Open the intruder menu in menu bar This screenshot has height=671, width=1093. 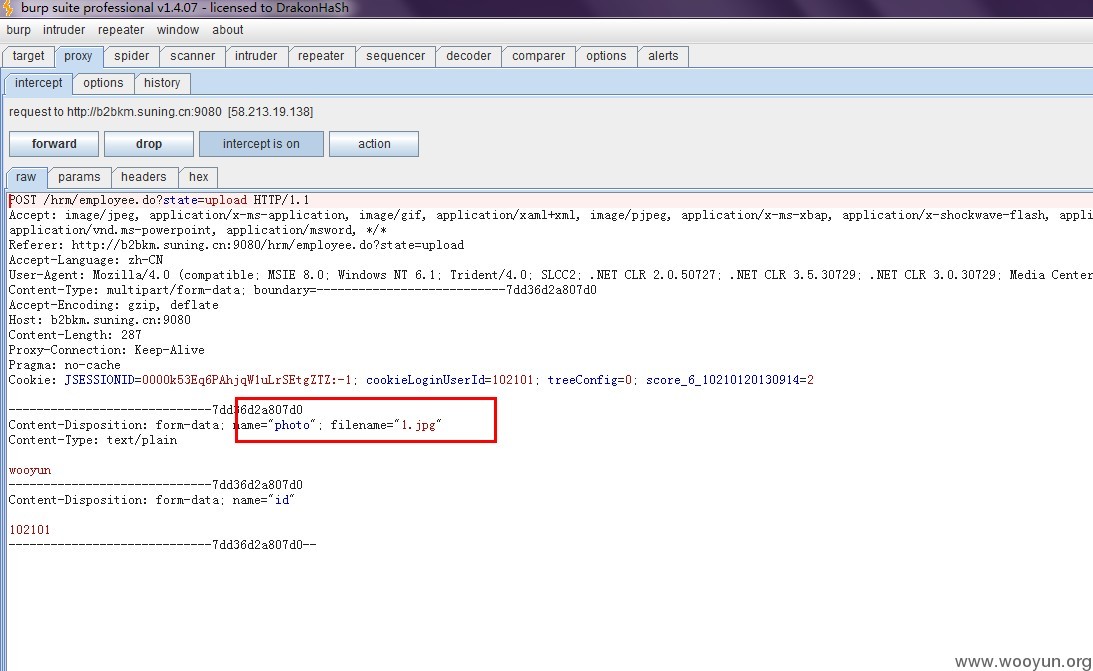pos(64,30)
